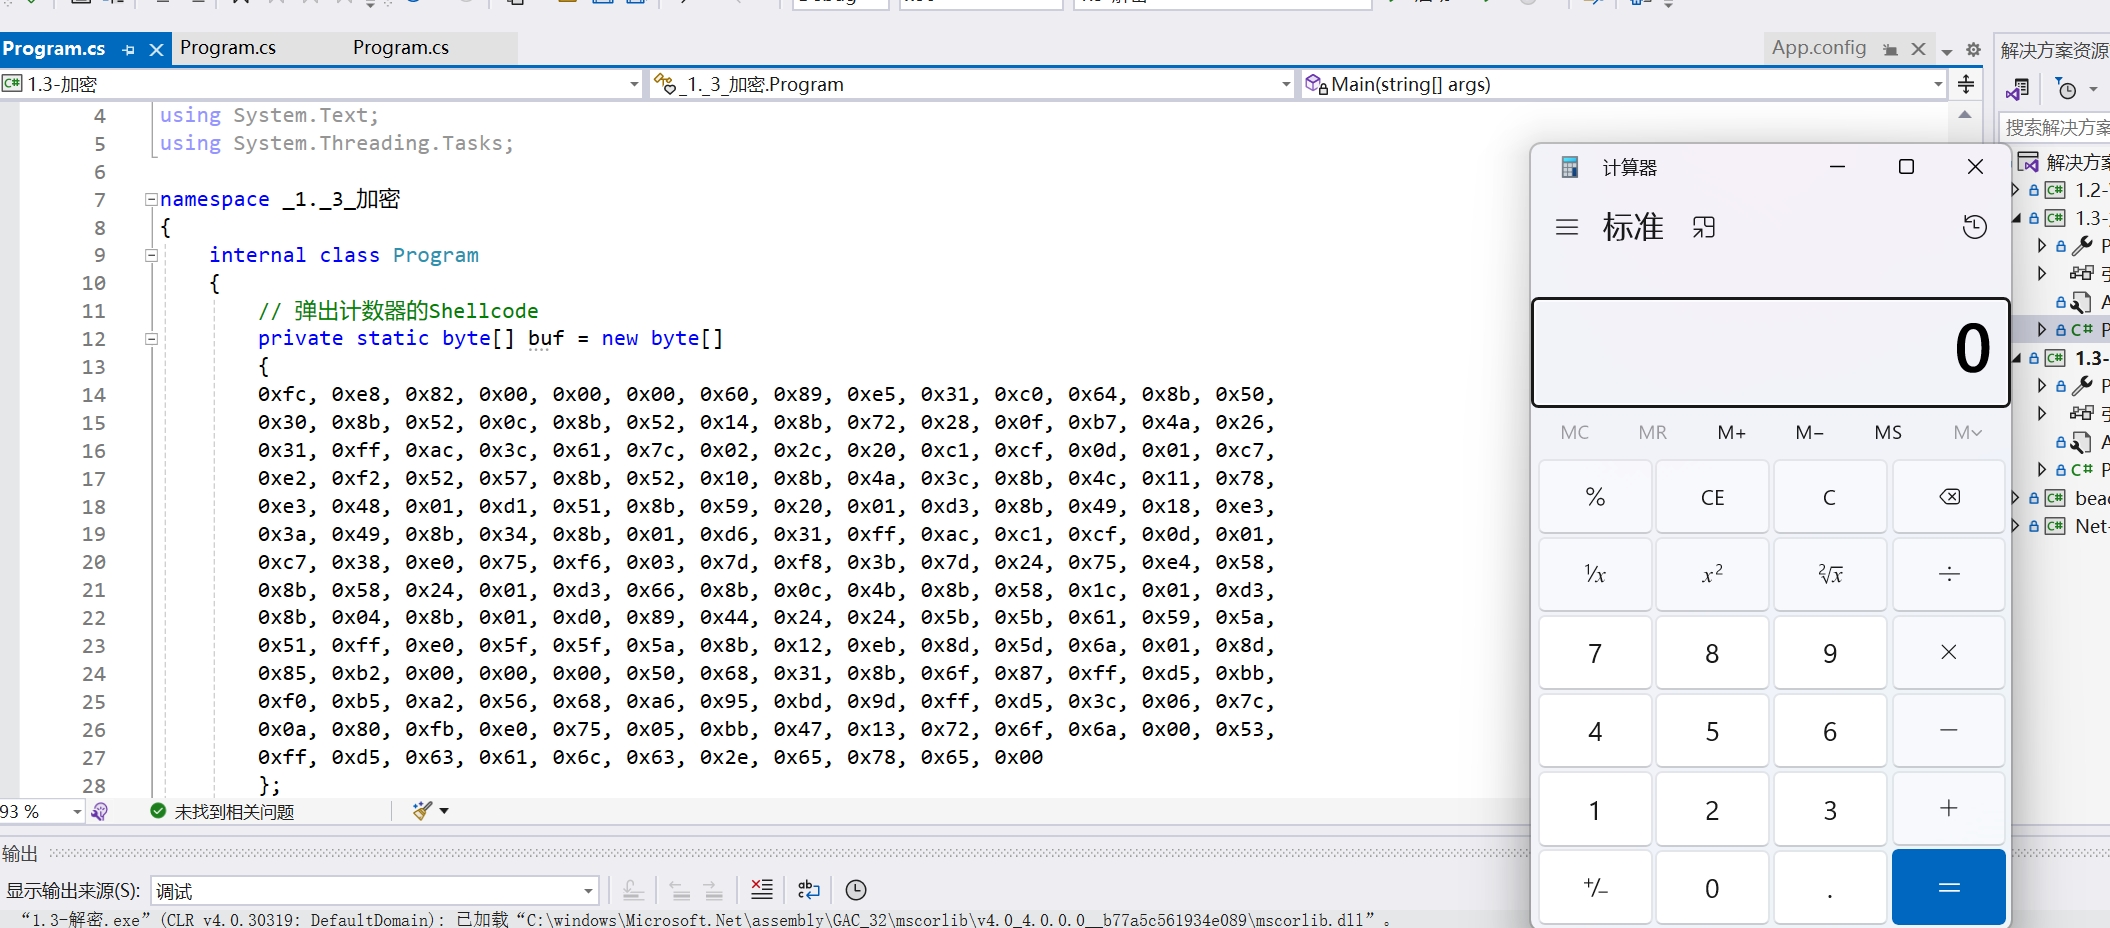Toggle pin on the App.config tab
The image size is (2110, 928).
(1890, 49)
